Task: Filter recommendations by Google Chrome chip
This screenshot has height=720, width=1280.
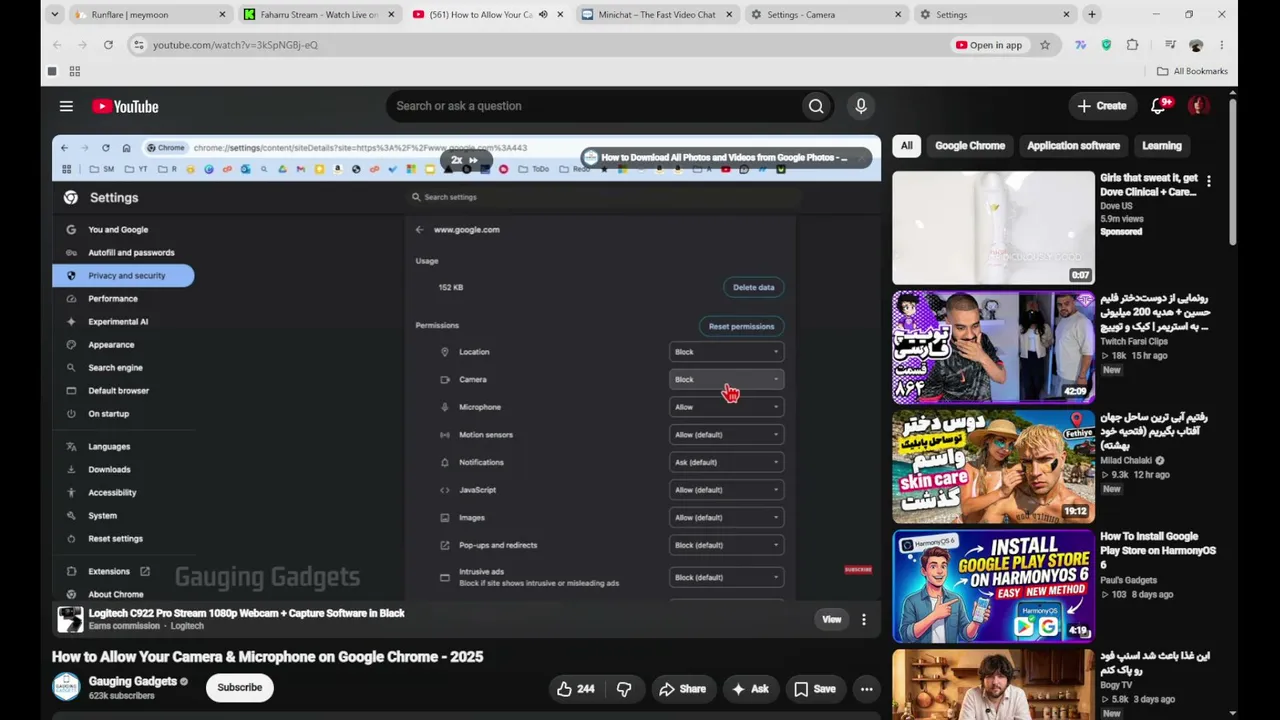Action: [970, 146]
